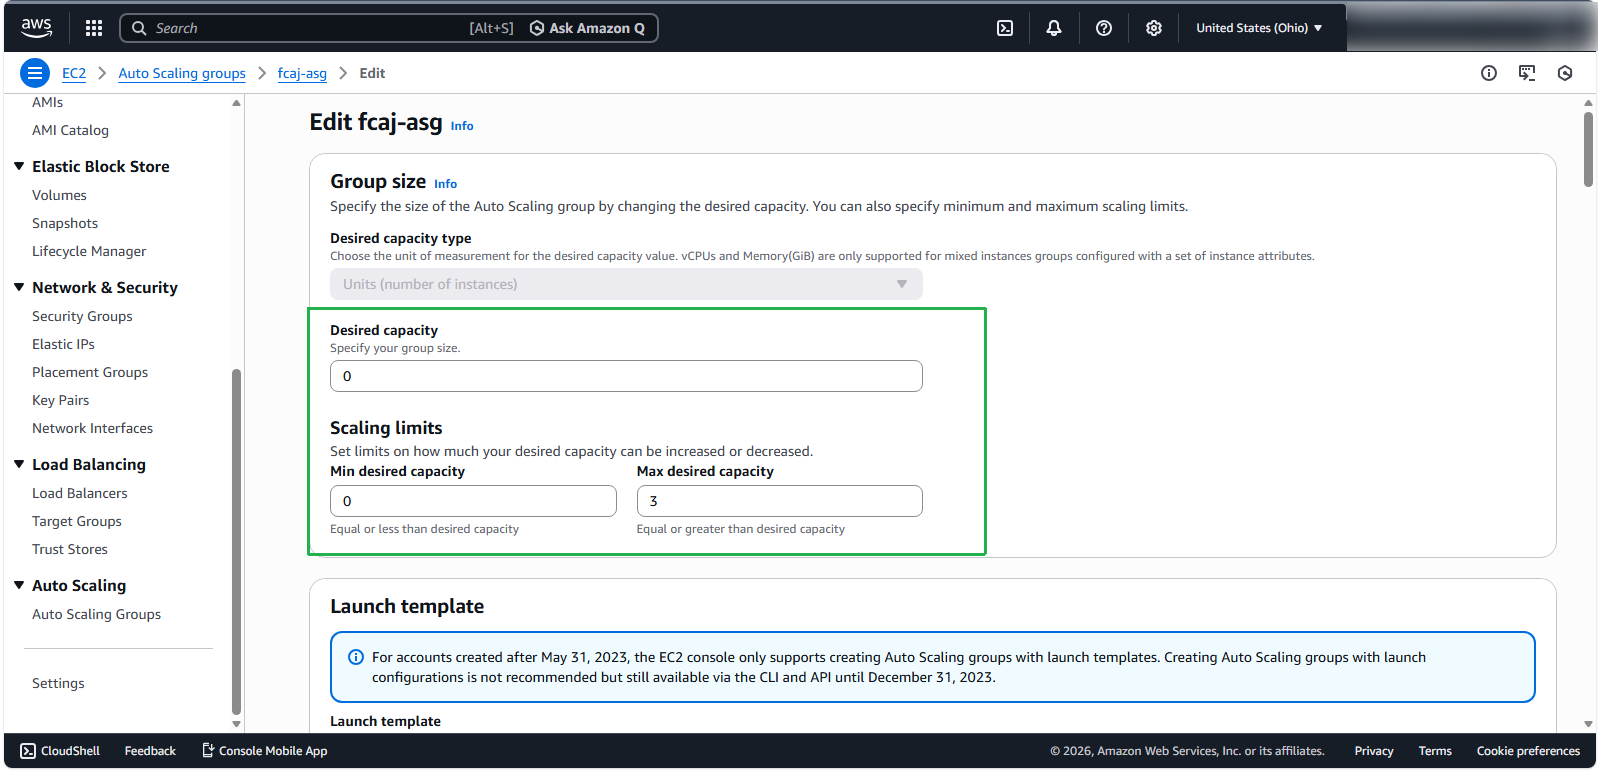Open Console Mobile App link
Screen dimensions: 1600x772
[x=265, y=751]
